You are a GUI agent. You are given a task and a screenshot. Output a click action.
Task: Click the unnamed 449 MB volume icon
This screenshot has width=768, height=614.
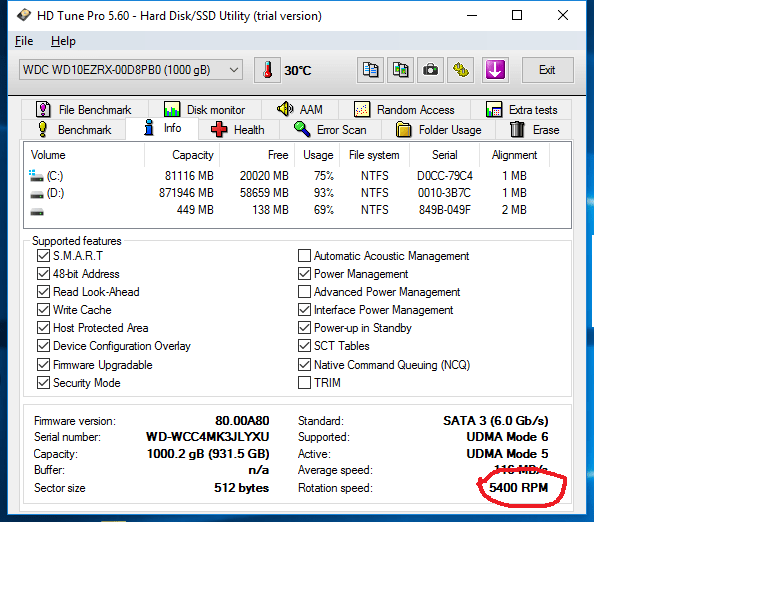[x=37, y=212]
